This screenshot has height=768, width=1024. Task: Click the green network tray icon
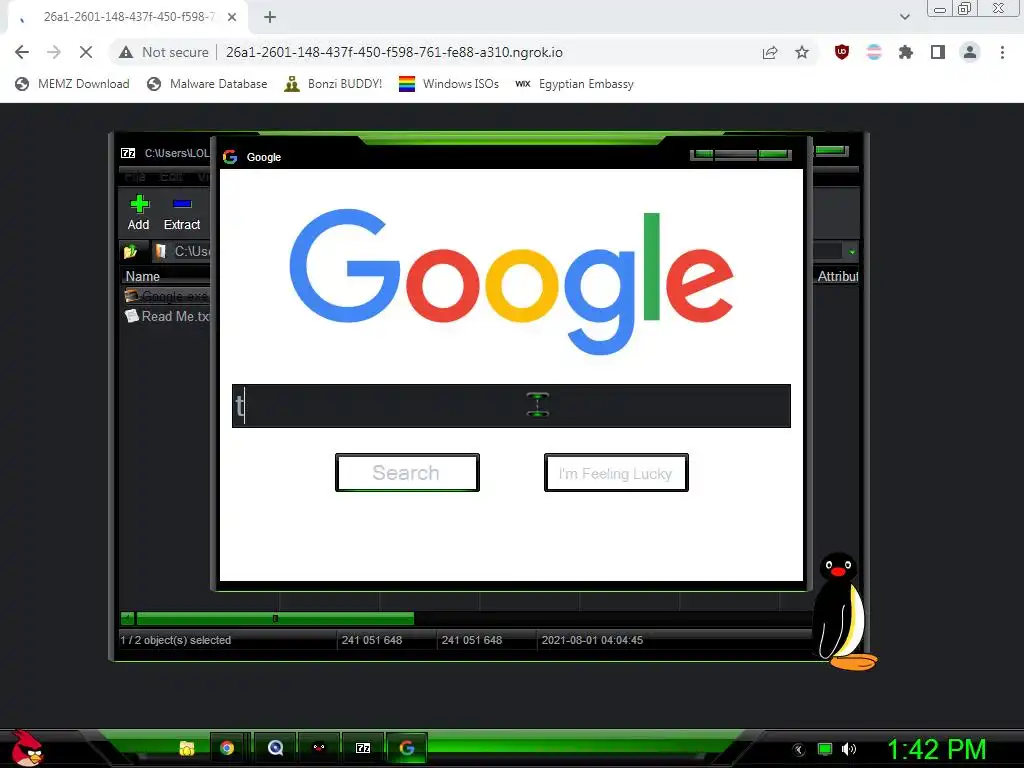click(x=825, y=750)
